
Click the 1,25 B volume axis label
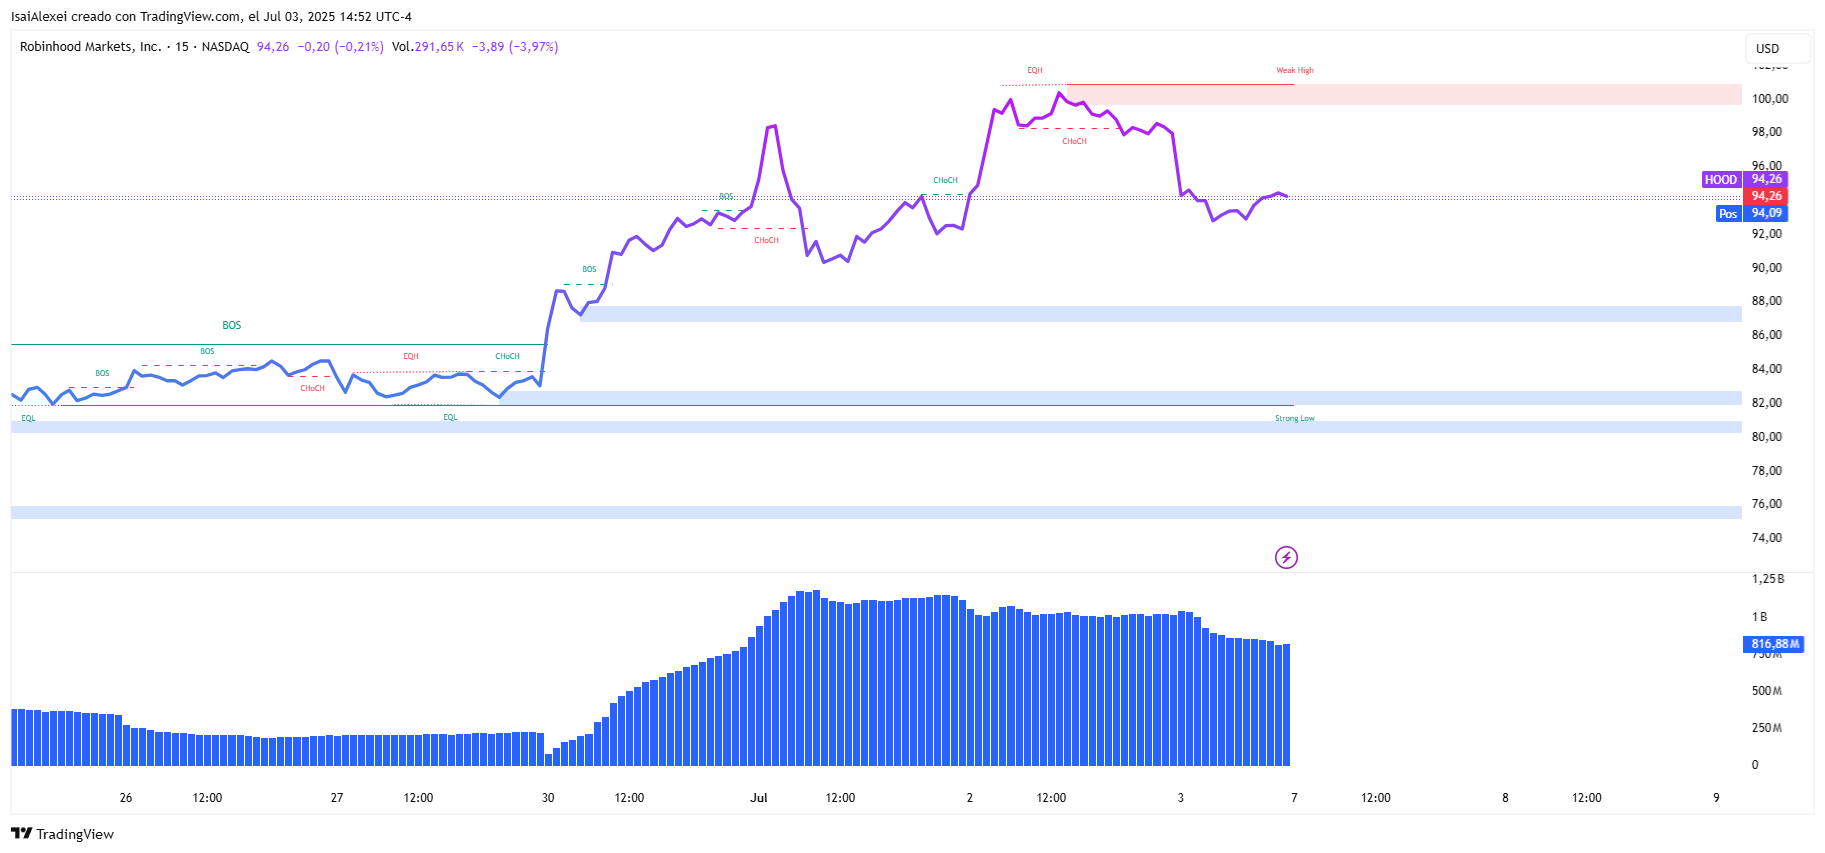1768,579
